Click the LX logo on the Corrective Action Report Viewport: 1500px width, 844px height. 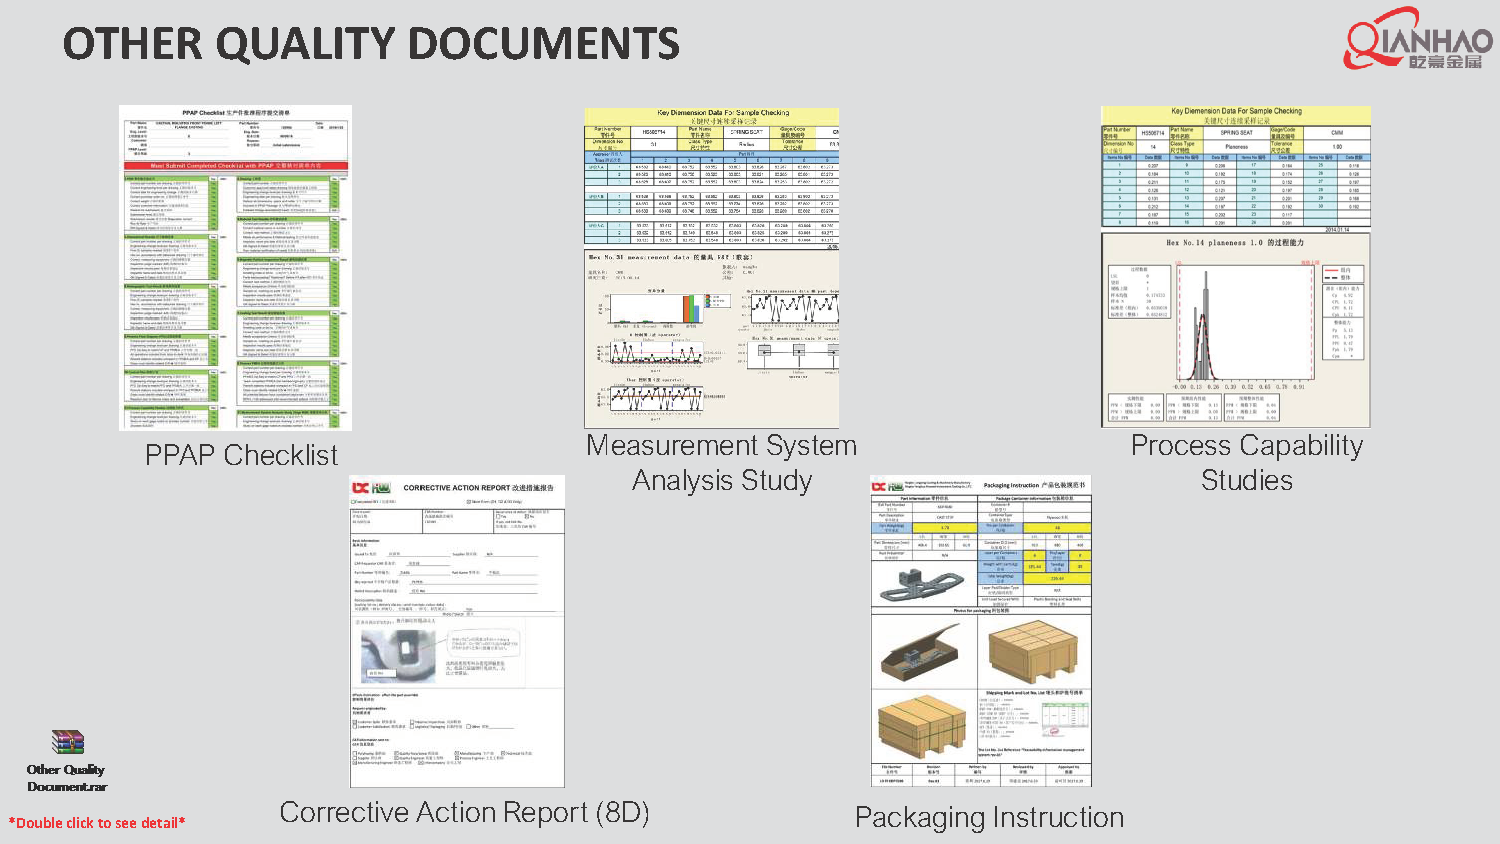tap(358, 486)
